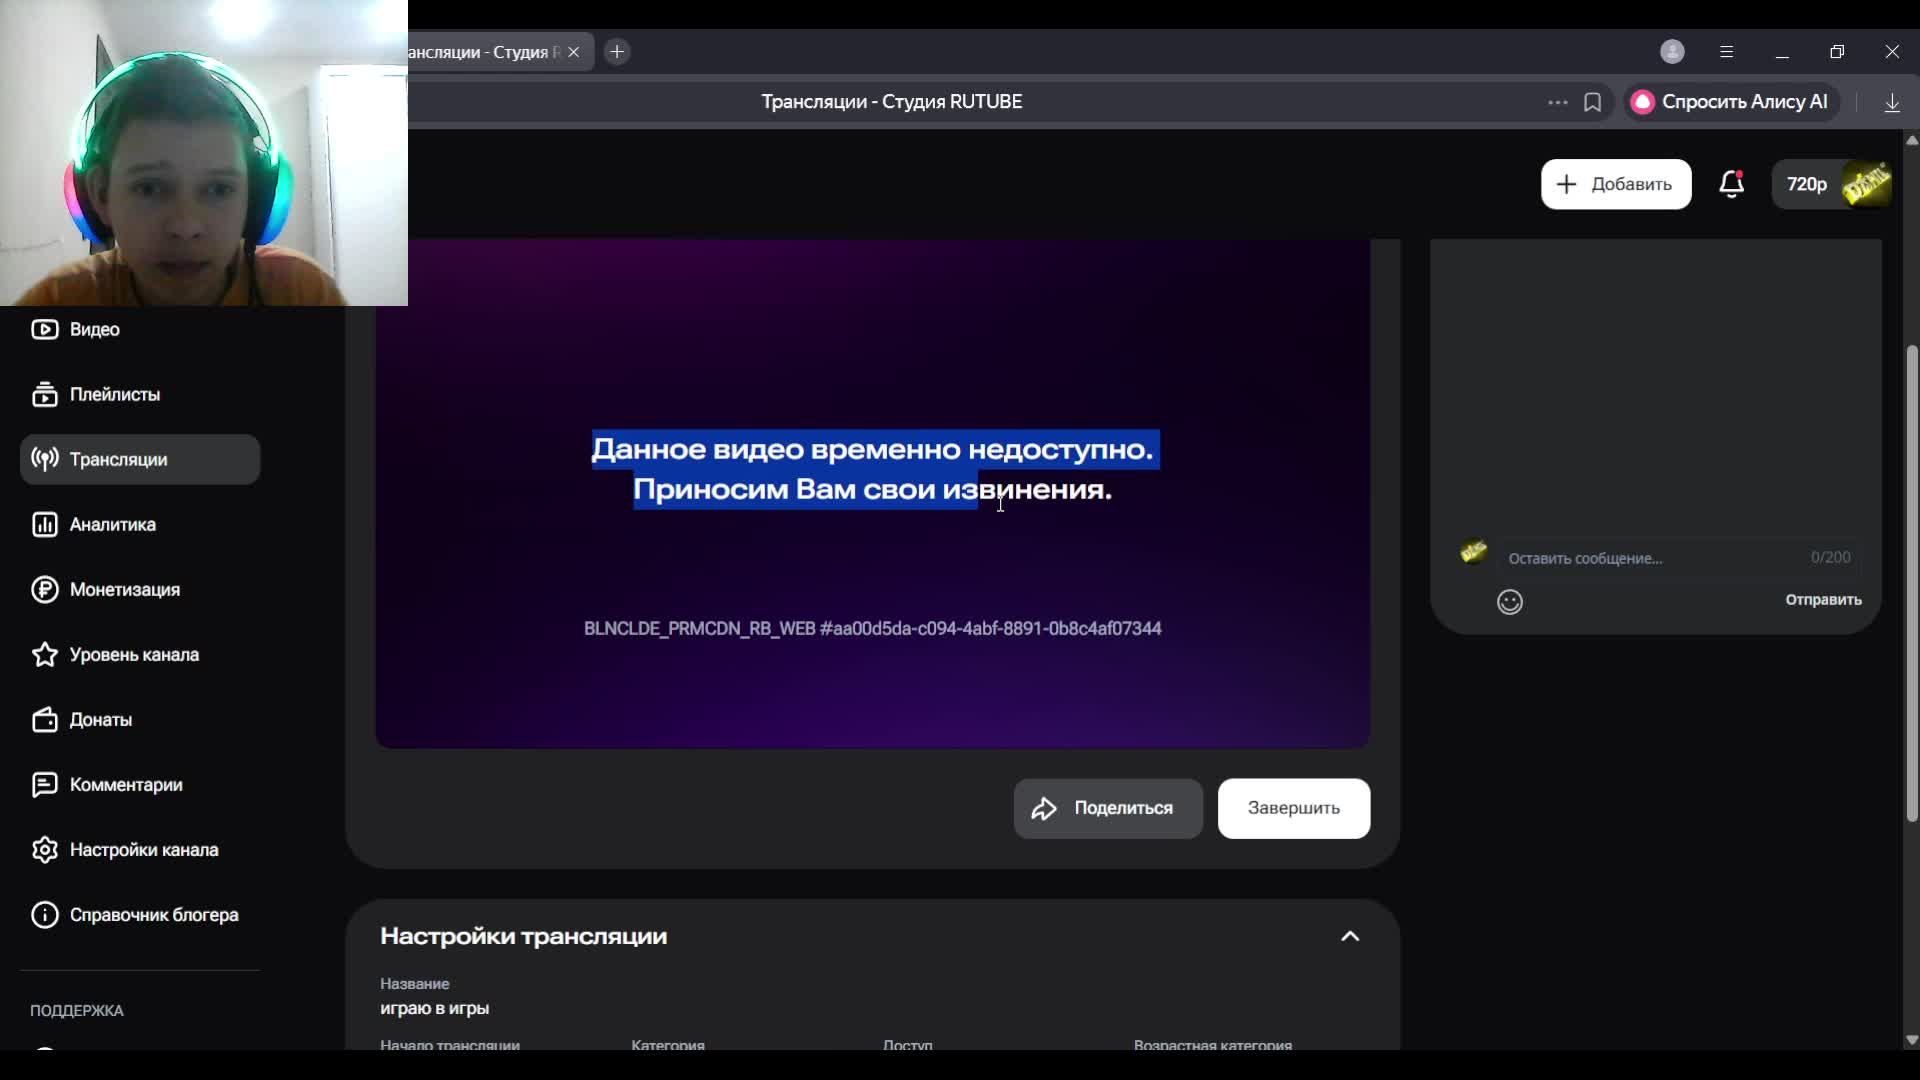Open the three-dots page options menu

[1557, 102]
